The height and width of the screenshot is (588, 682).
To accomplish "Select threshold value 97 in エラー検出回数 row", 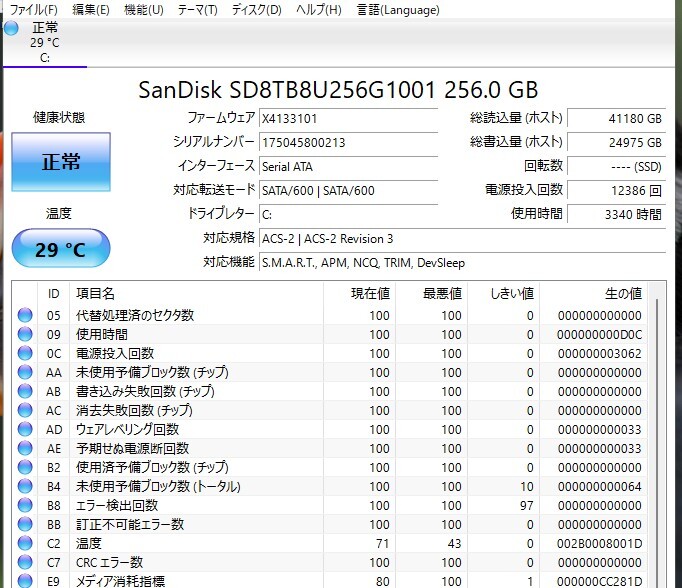I will (x=526, y=506).
